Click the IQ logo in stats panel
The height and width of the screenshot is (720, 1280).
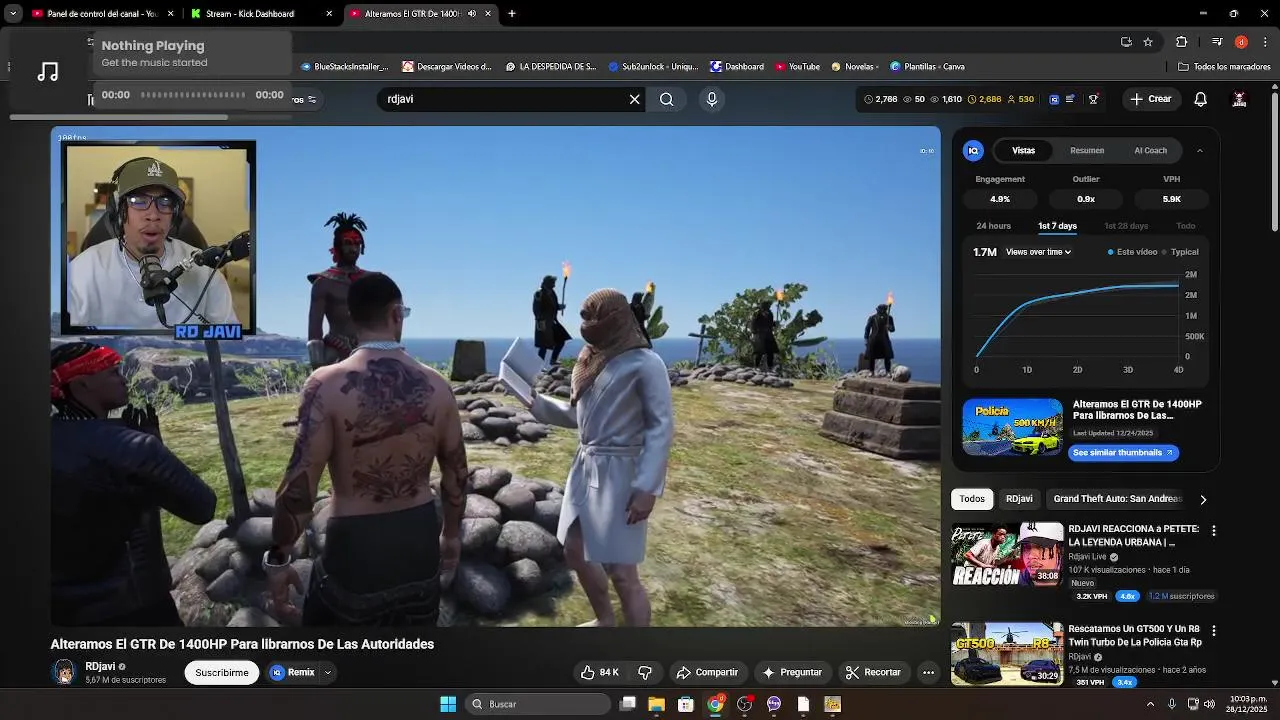pos(973,151)
